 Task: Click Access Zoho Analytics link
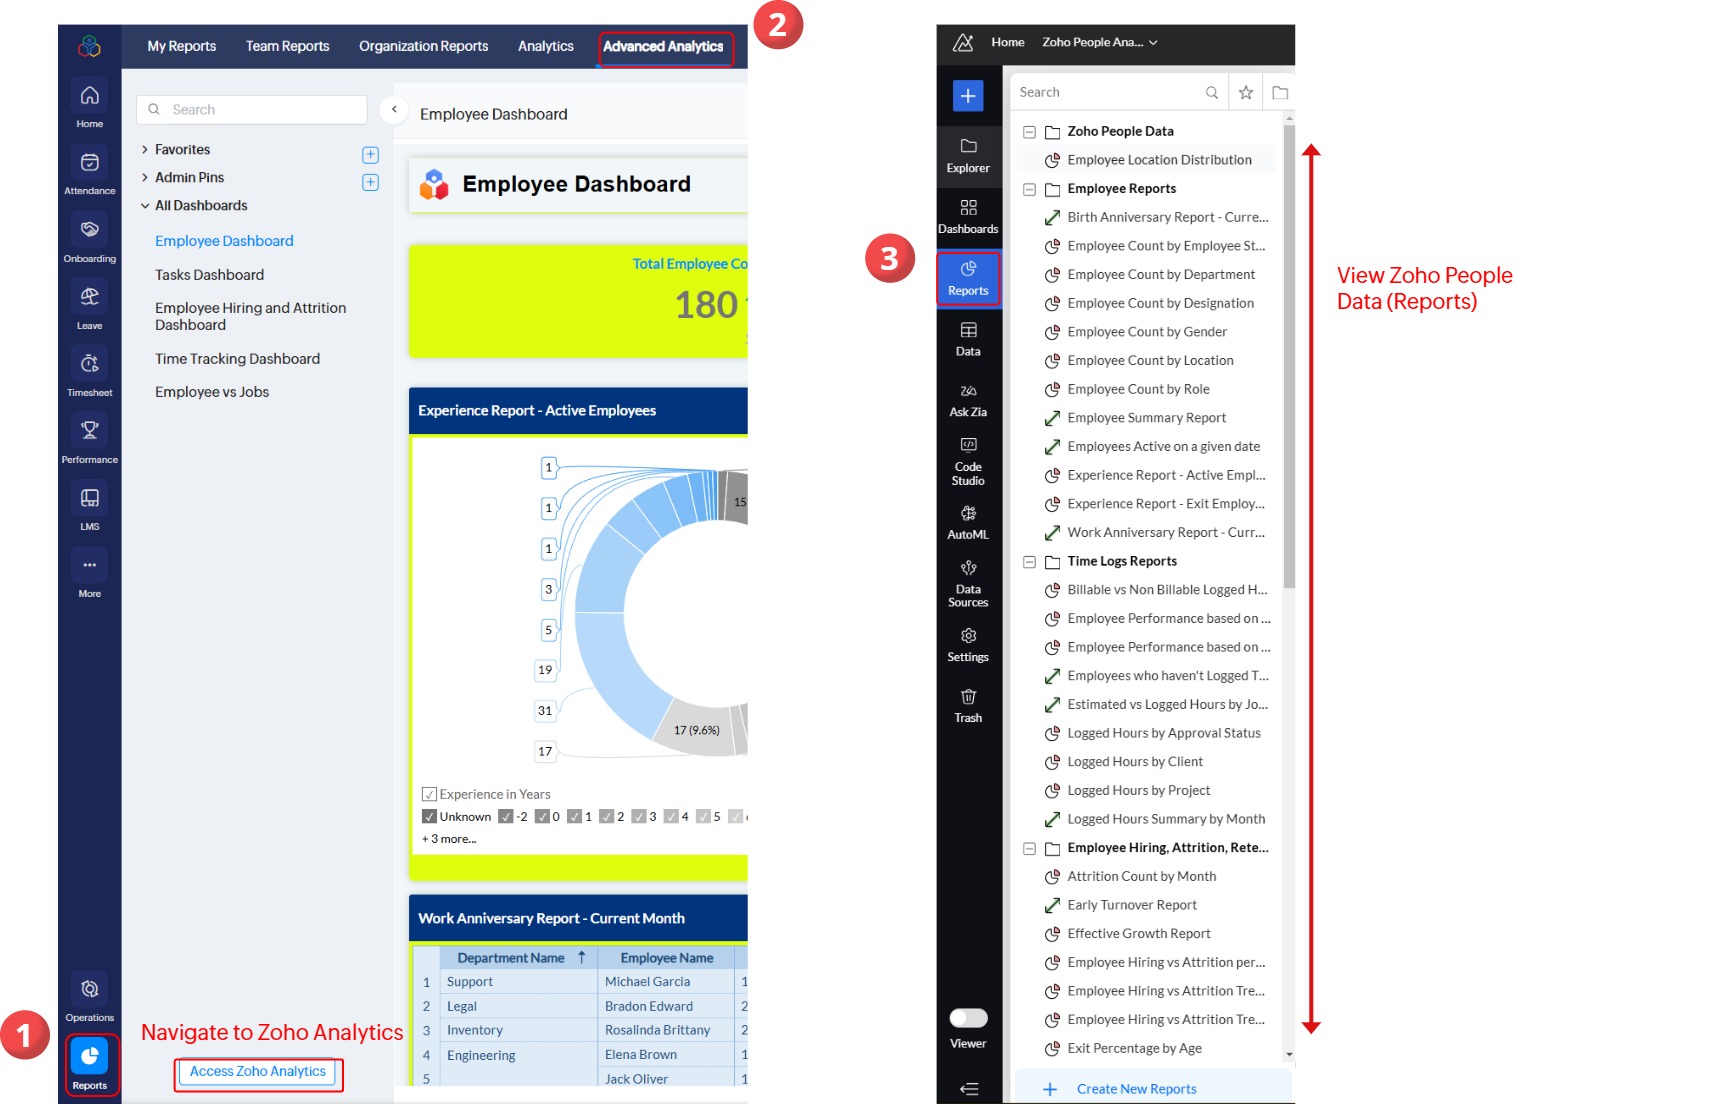(x=258, y=1072)
